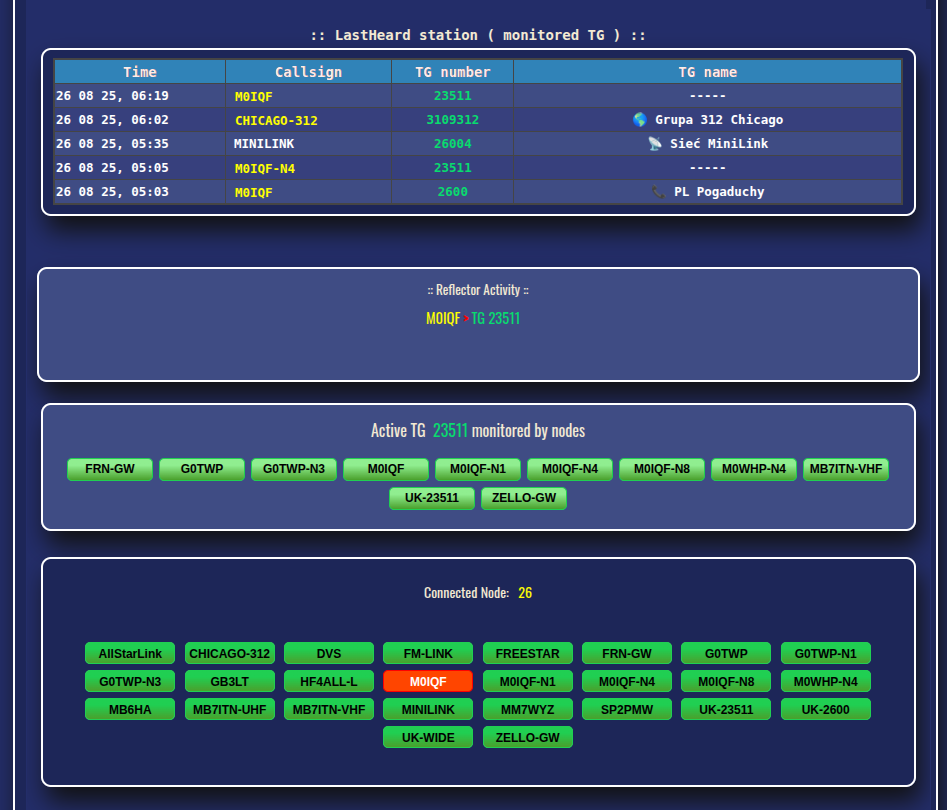Open the FM-LINK node button
Viewport: 947px width, 810px height.
click(428, 654)
